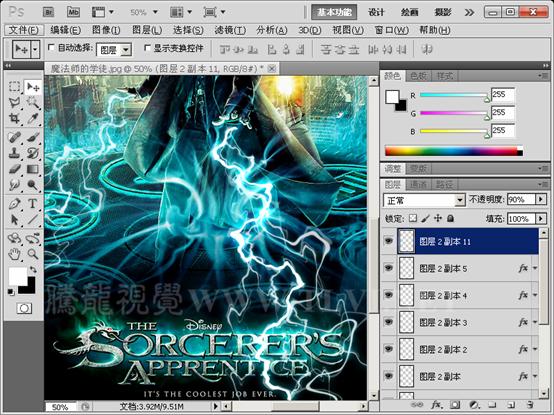Select the Magic Wand tool
Viewport: 554px width, 415px height.
click(x=33, y=102)
